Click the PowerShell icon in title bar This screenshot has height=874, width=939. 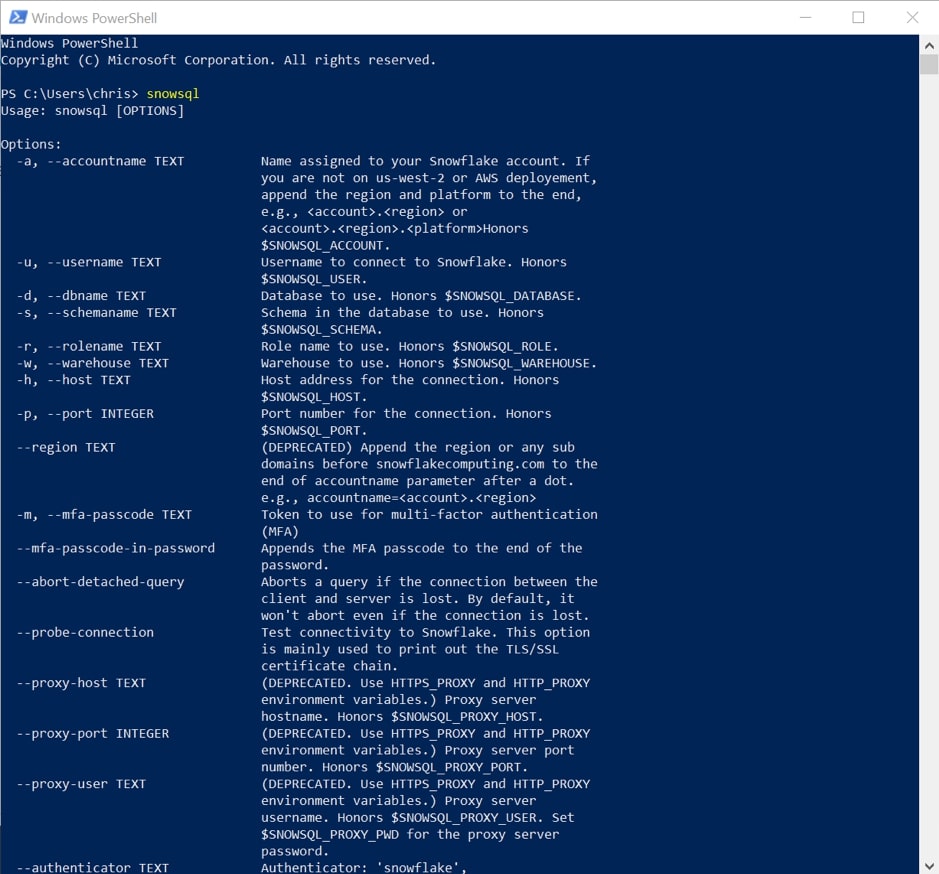coord(18,17)
